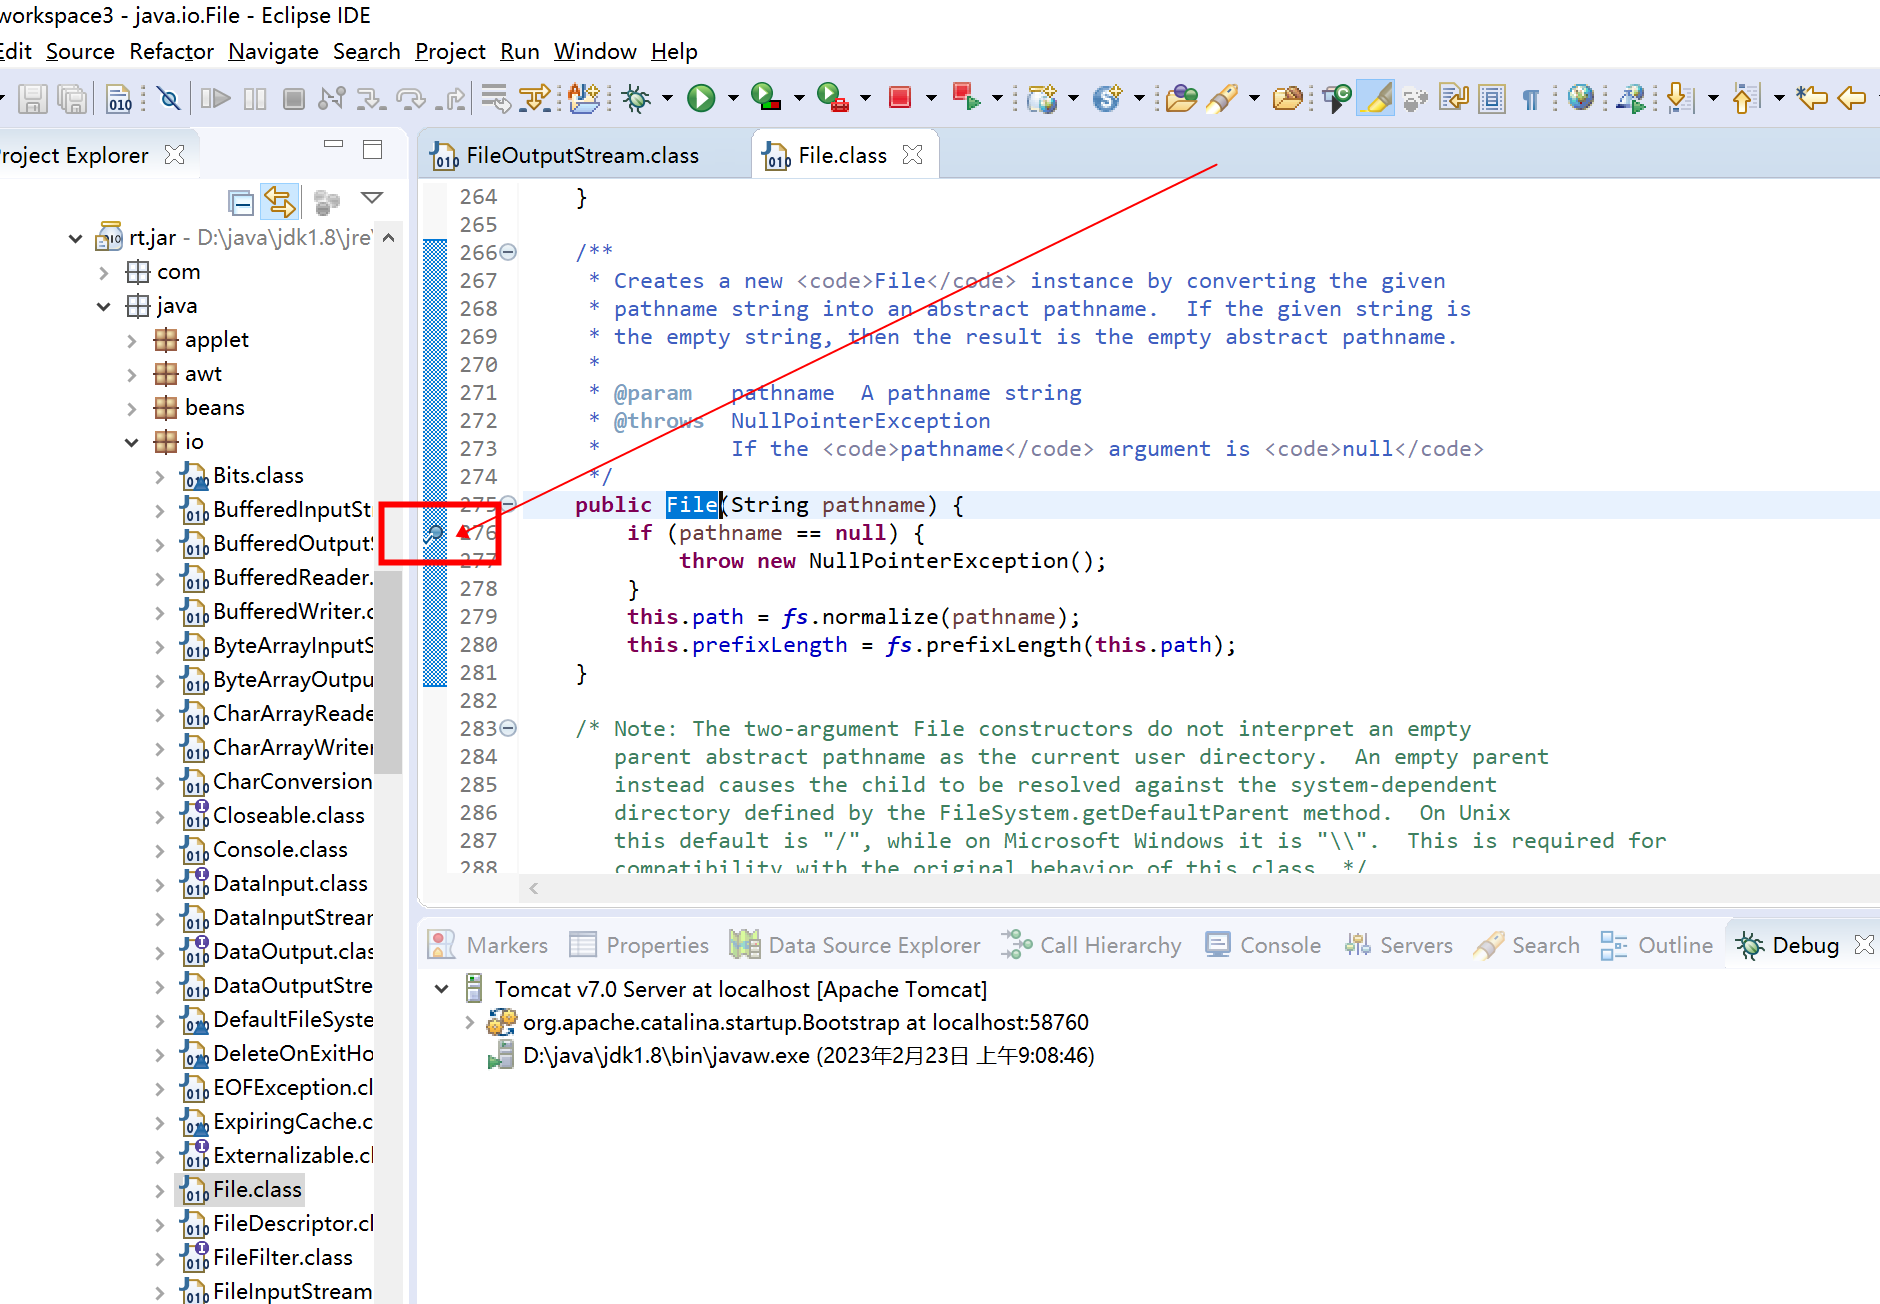Click the Next Annotation down-arrow icon
This screenshot has width=1880, height=1304.
point(1679,98)
